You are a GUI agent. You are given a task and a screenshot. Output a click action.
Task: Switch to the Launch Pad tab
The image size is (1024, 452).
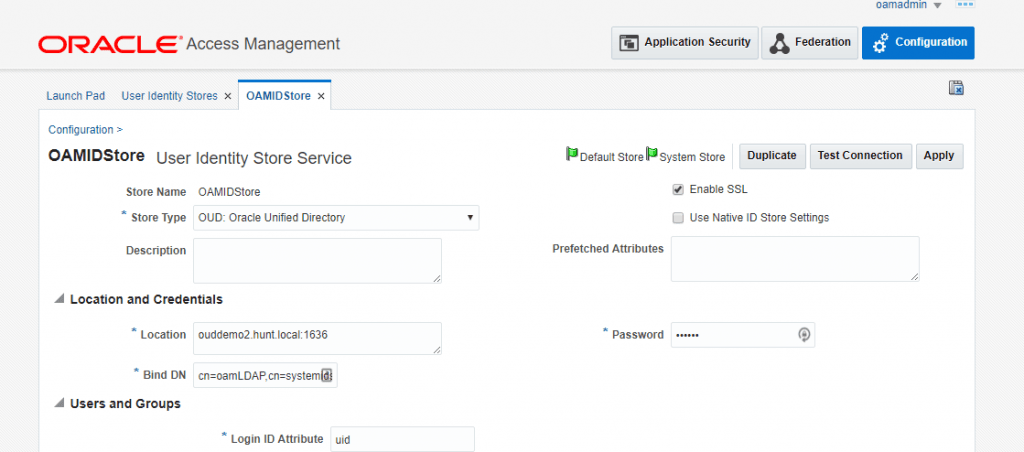pyautogui.click(x=75, y=96)
